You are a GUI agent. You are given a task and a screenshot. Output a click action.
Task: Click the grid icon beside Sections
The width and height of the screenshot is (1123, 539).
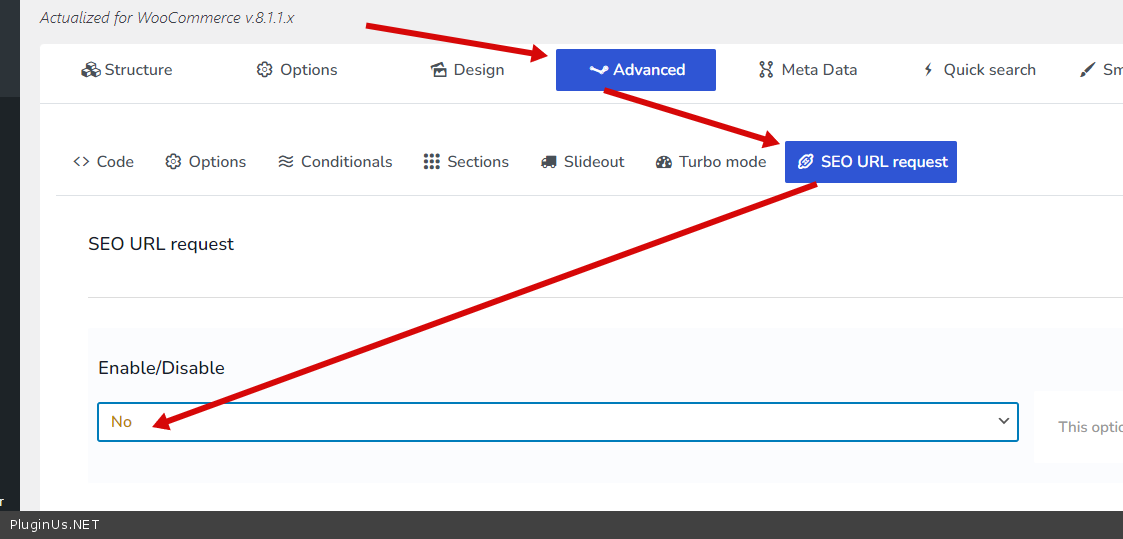click(x=432, y=162)
